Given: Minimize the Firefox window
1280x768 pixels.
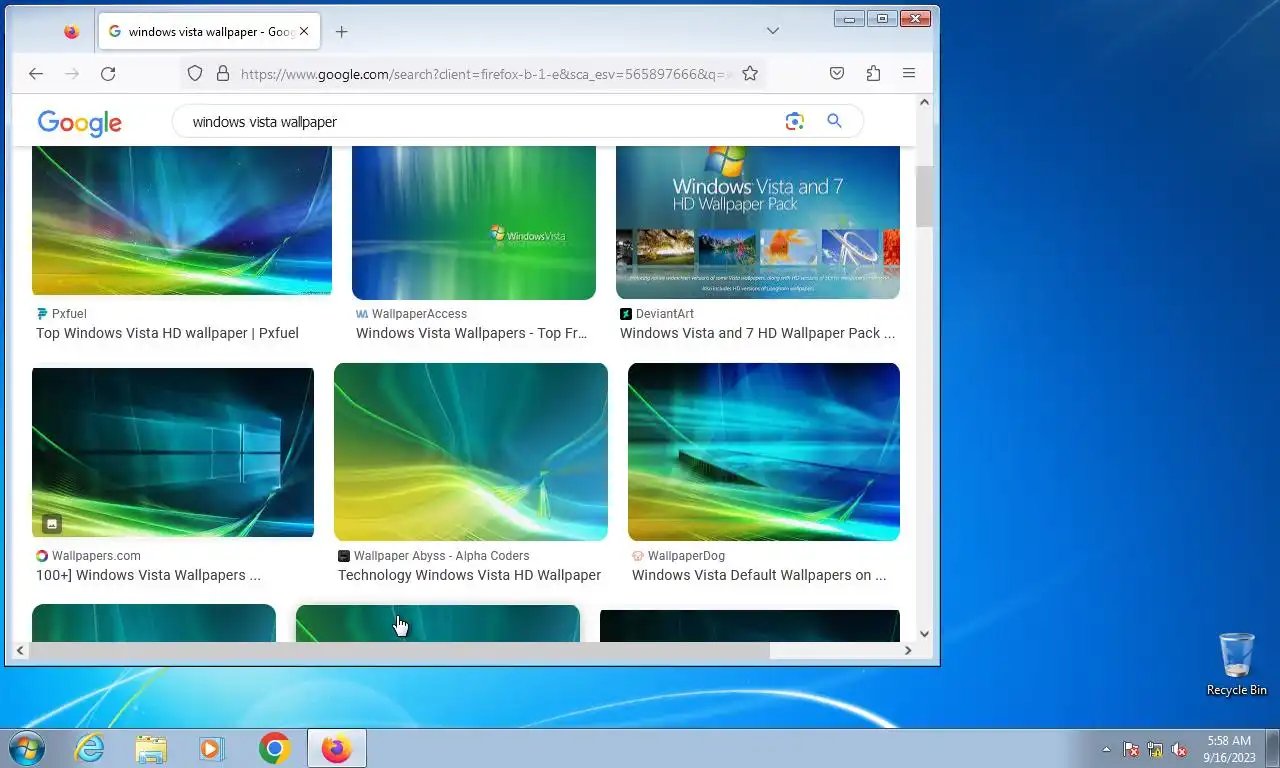Looking at the screenshot, I should [x=849, y=18].
